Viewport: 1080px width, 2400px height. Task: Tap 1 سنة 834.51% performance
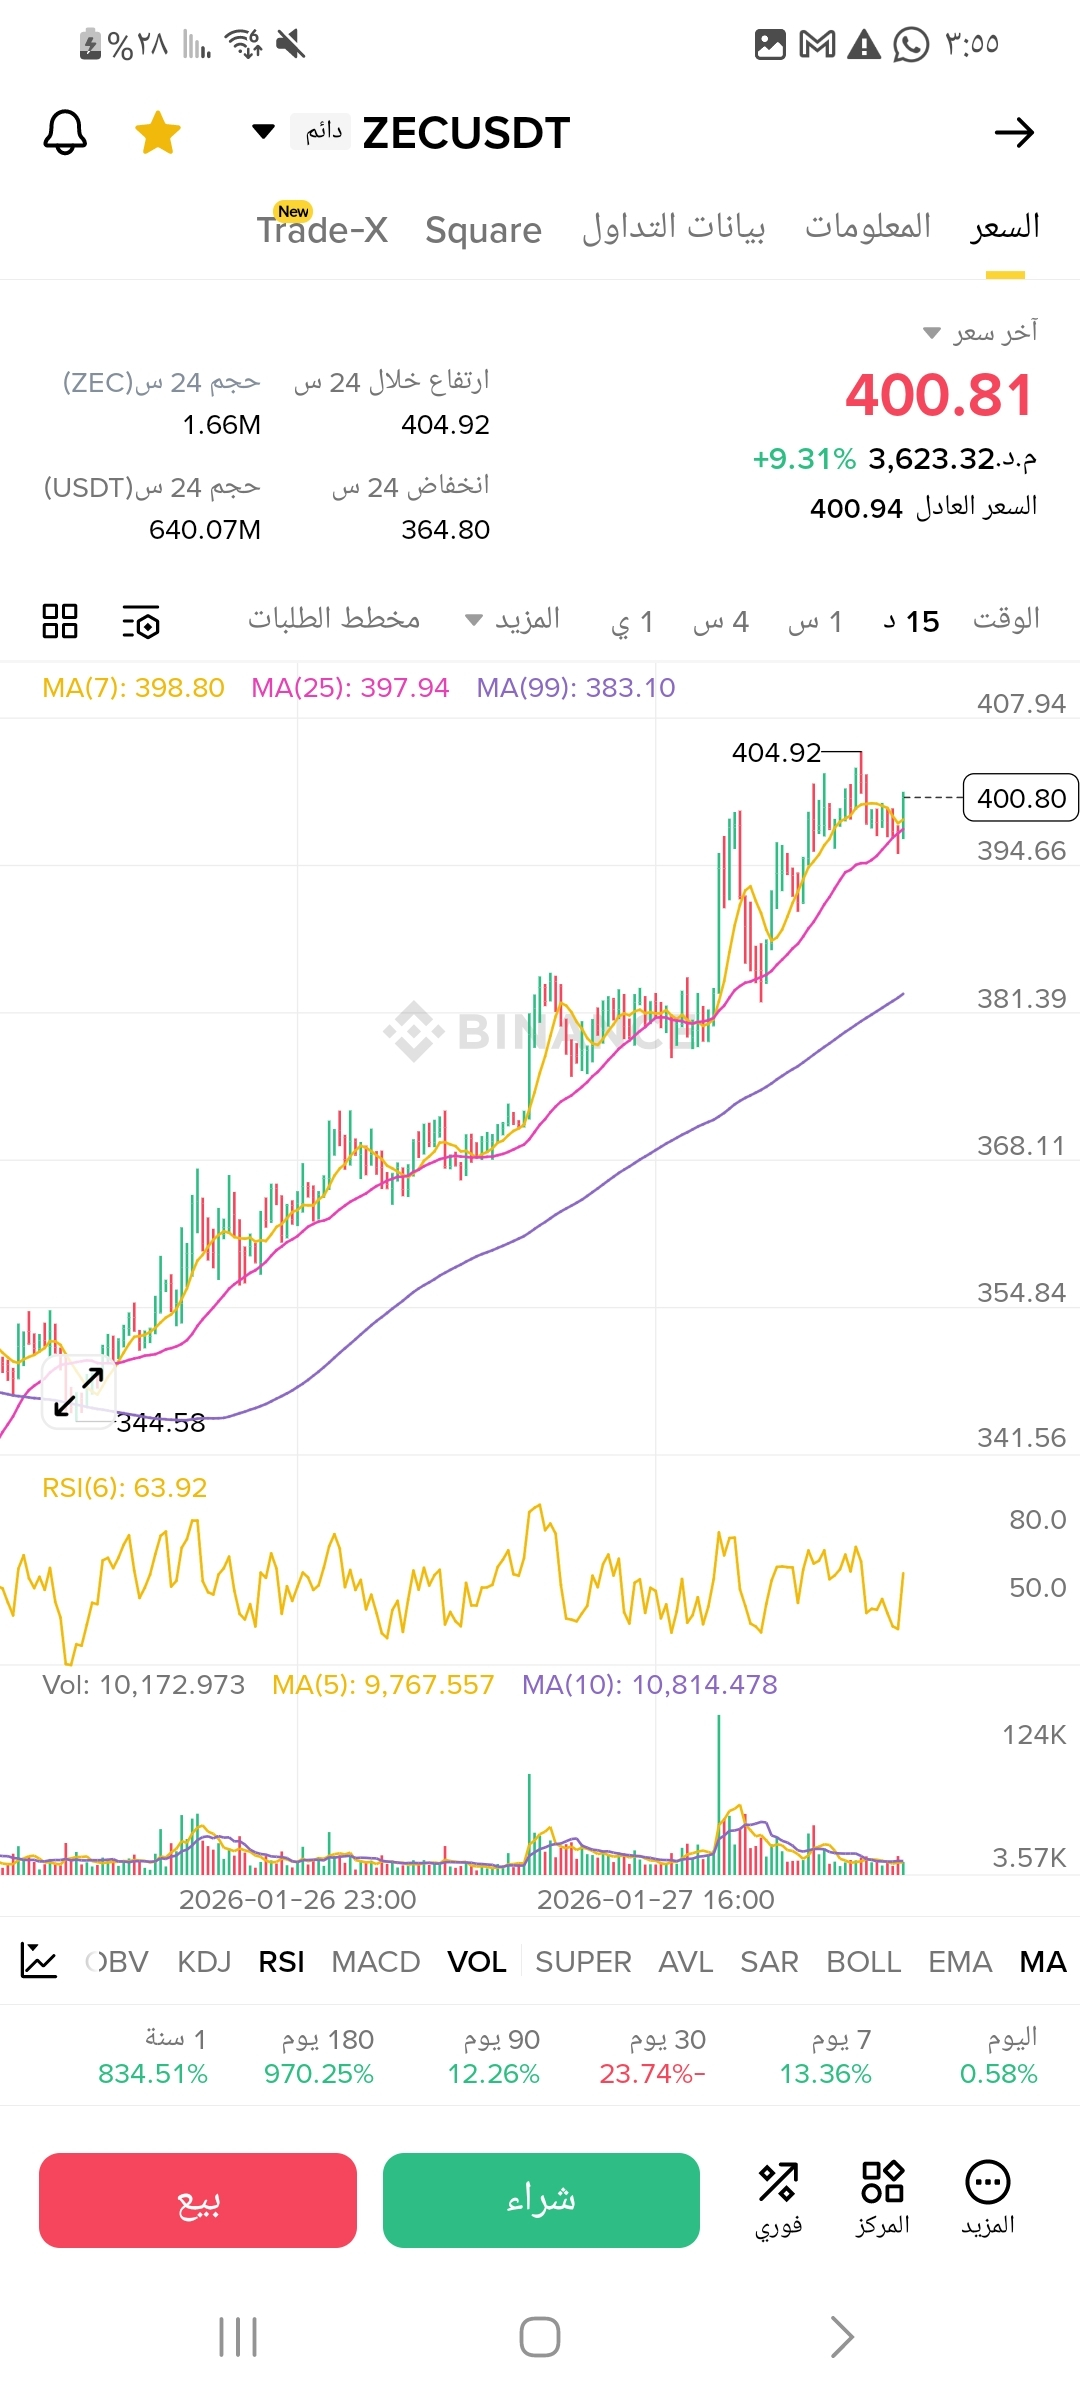[153, 2056]
